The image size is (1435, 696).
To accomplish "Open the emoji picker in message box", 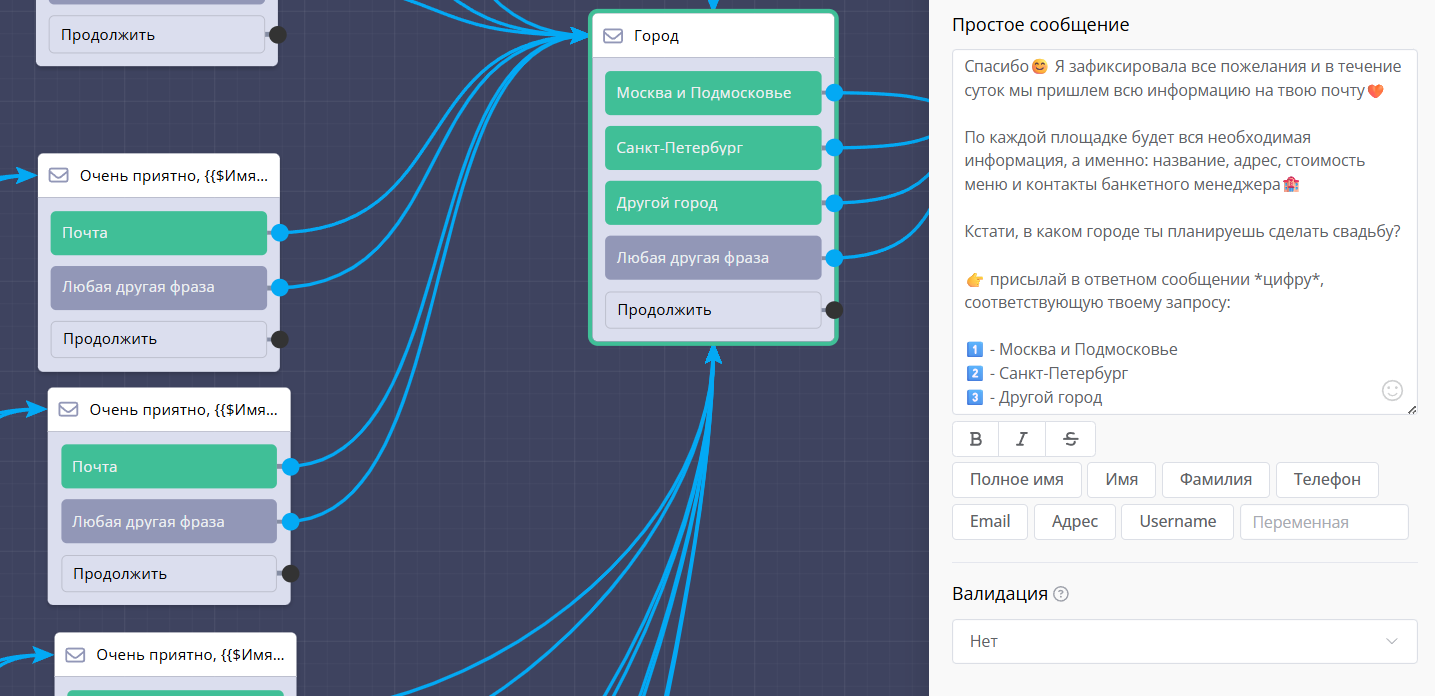I will pos(1392,390).
